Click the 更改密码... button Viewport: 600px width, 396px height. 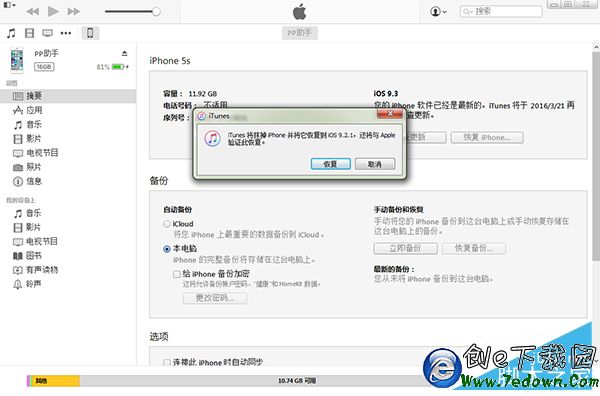tap(215, 298)
